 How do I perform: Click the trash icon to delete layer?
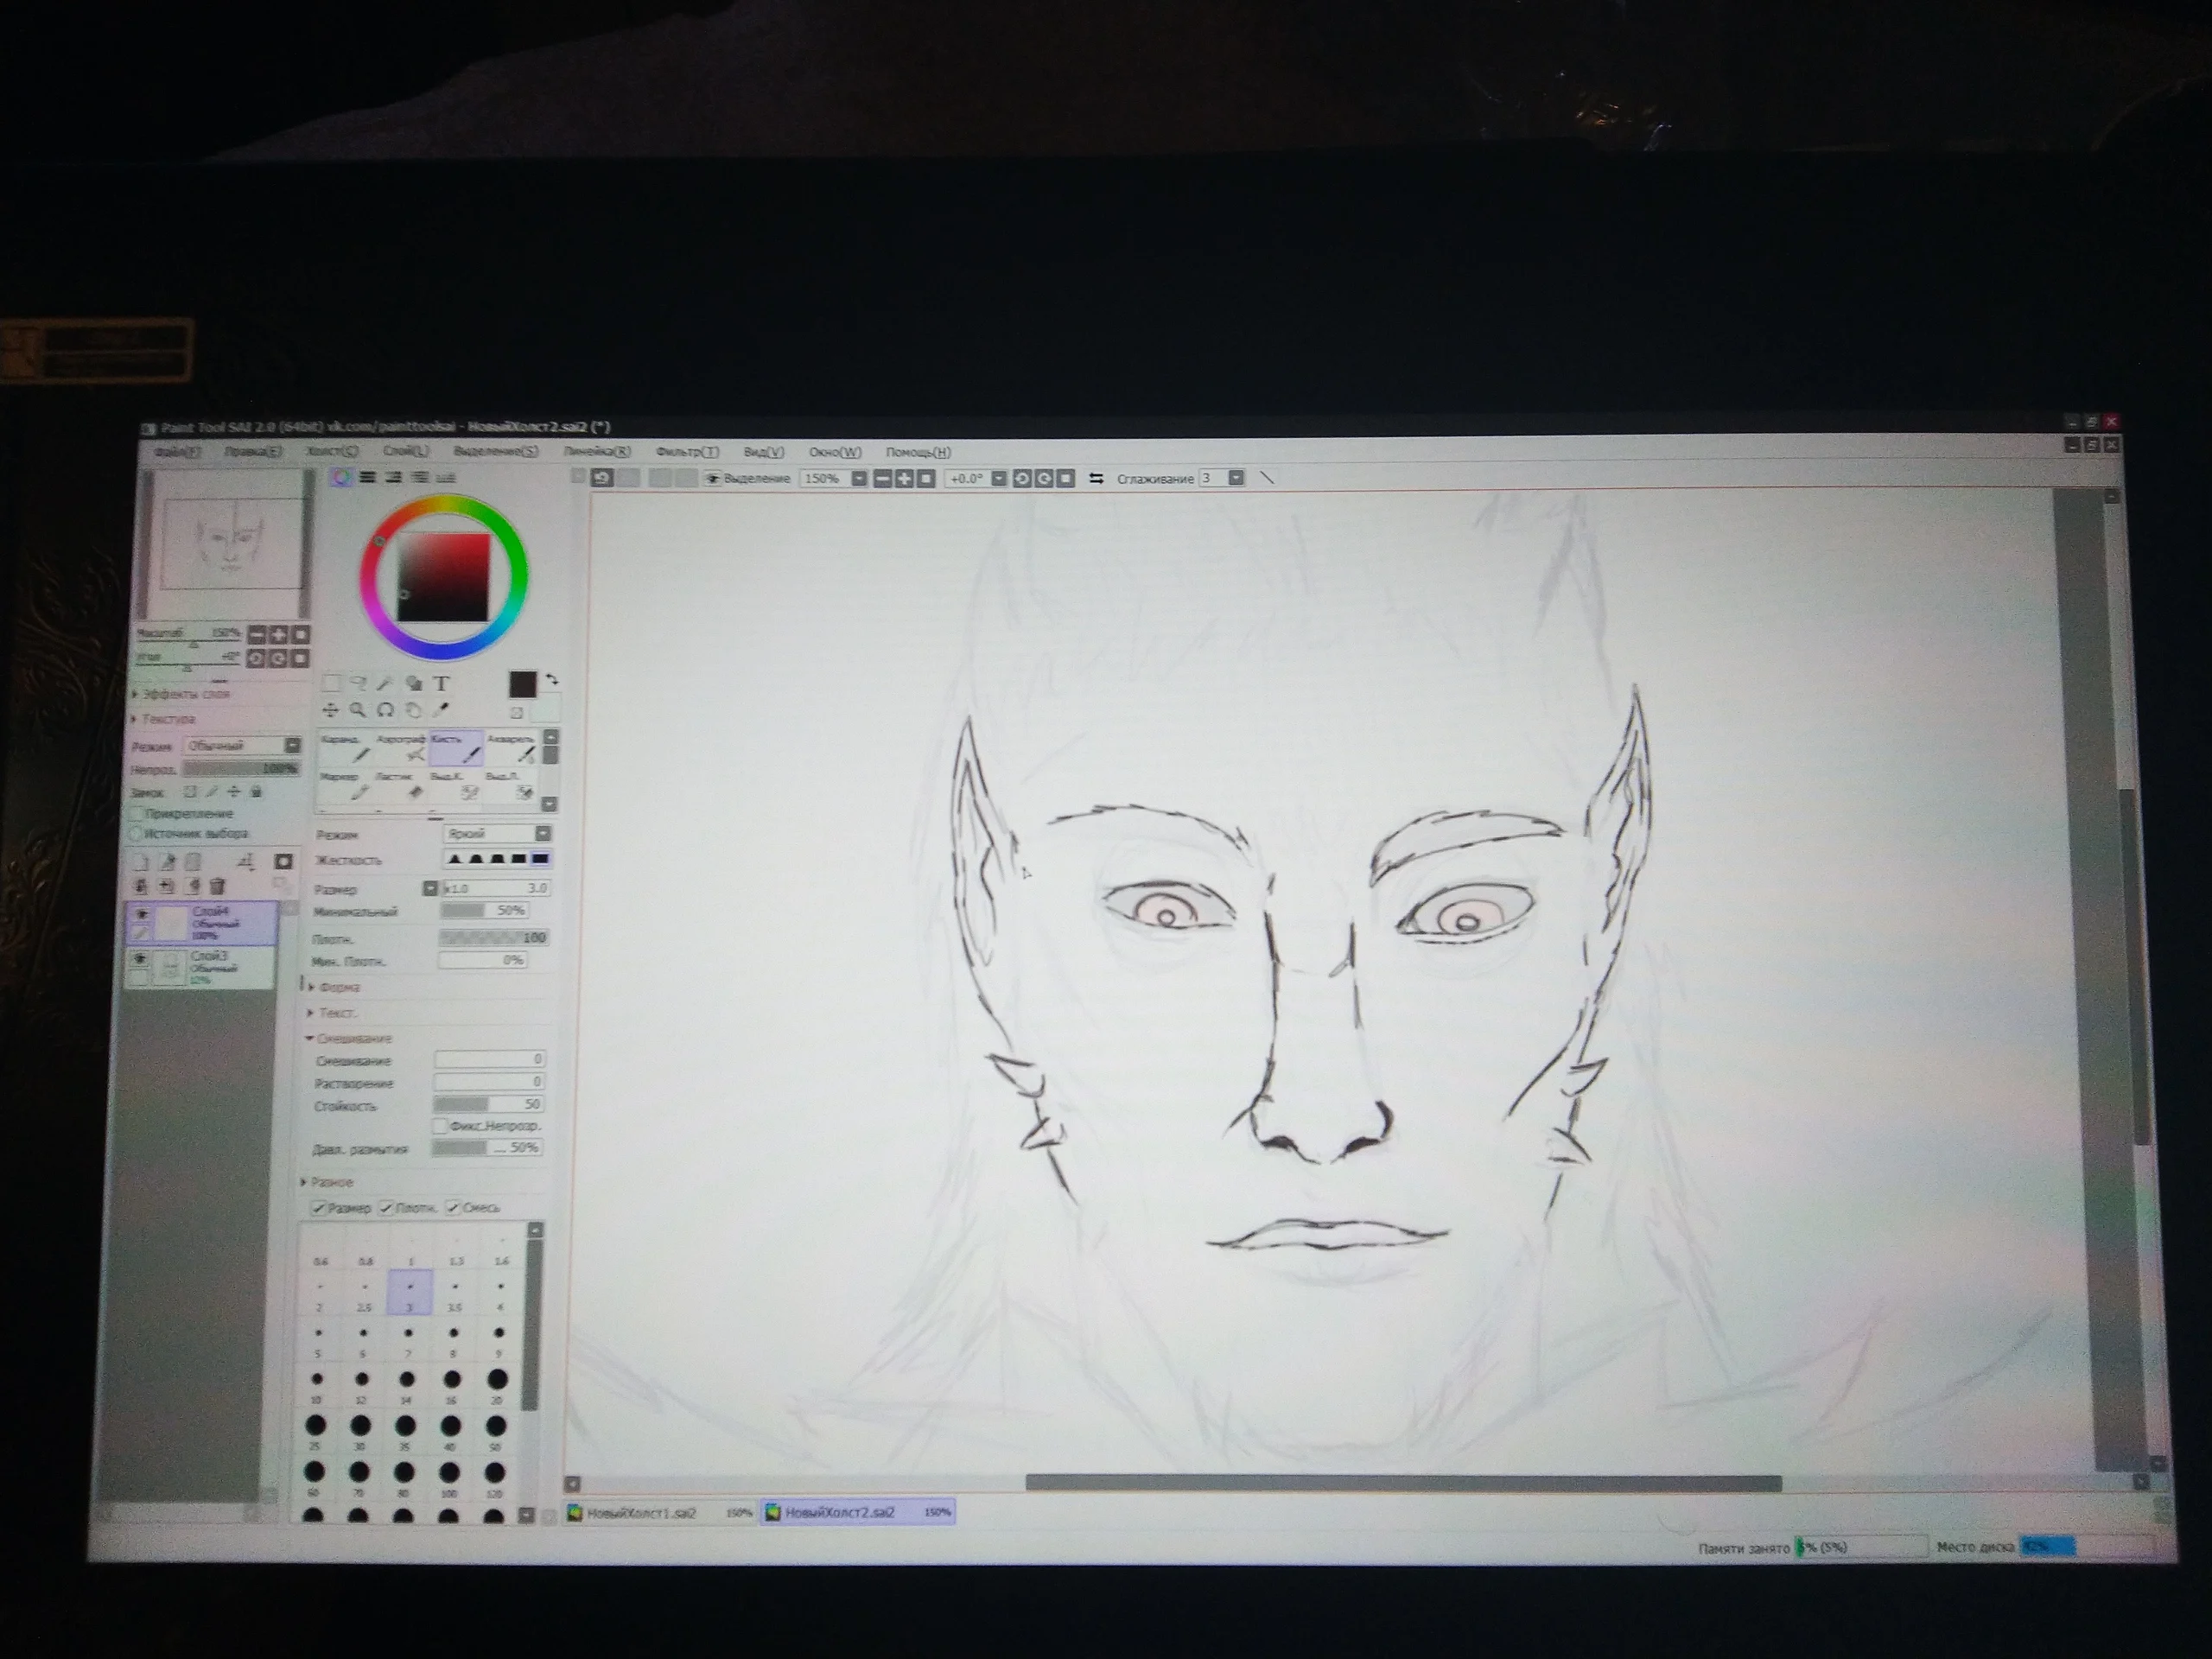(218, 886)
